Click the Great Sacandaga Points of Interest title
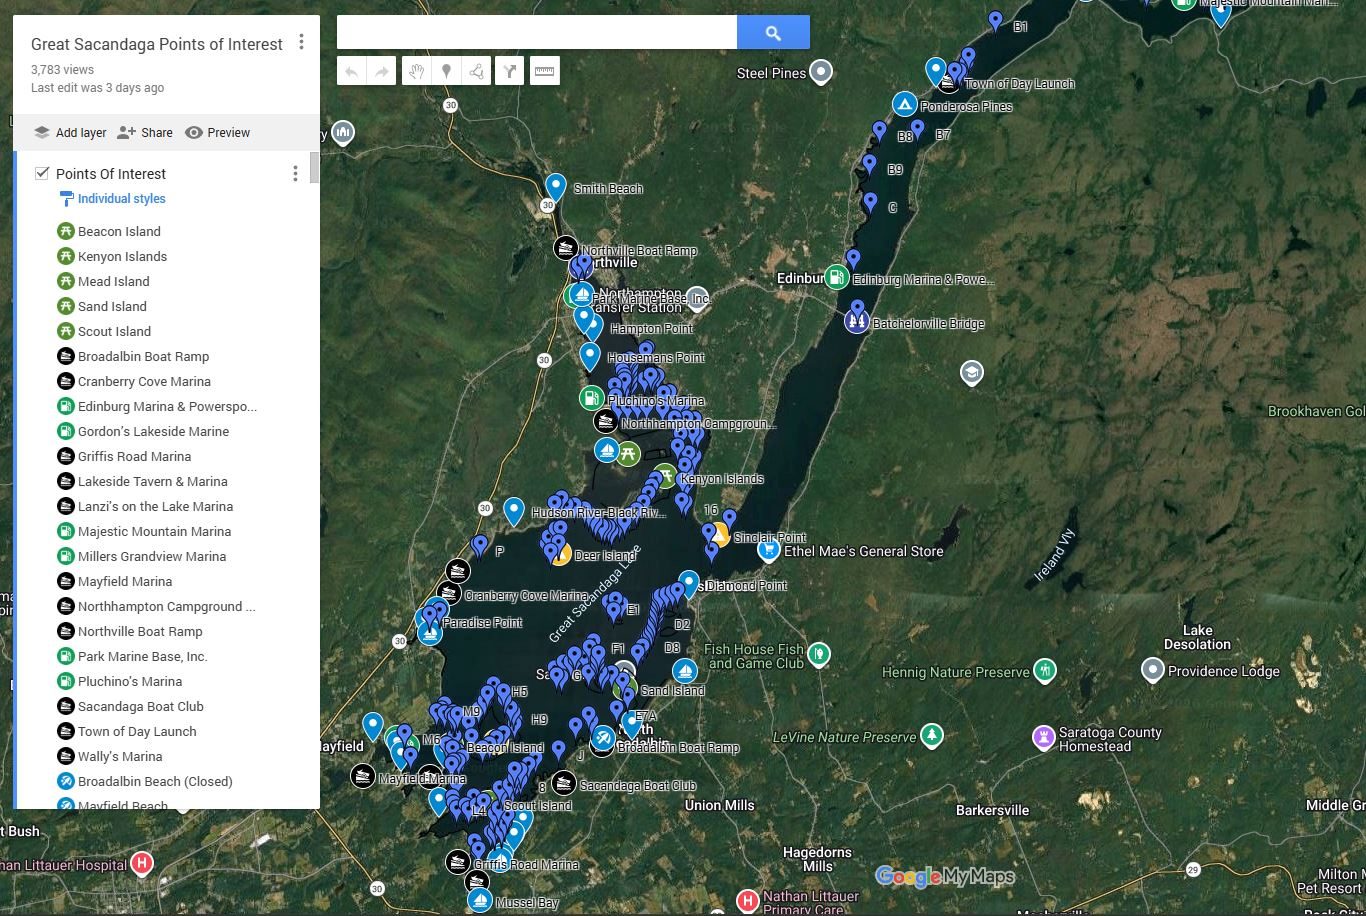This screenshot has width=1366, height=916. 157,44
